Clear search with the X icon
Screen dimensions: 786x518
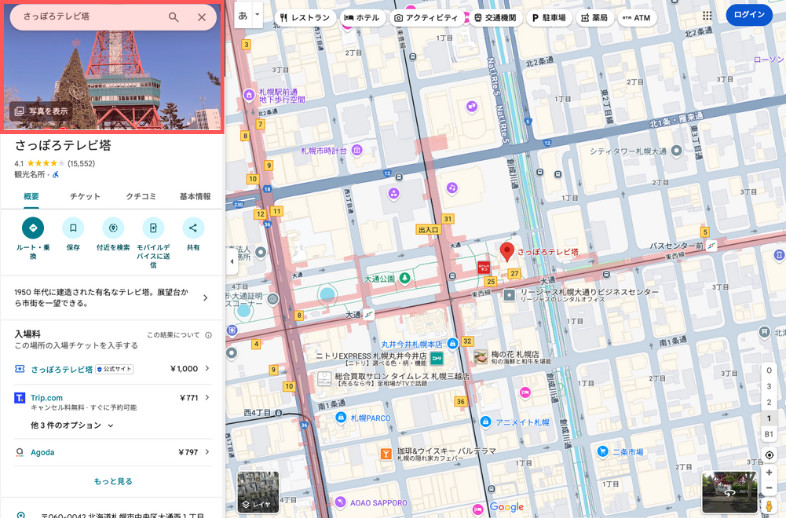202,17
